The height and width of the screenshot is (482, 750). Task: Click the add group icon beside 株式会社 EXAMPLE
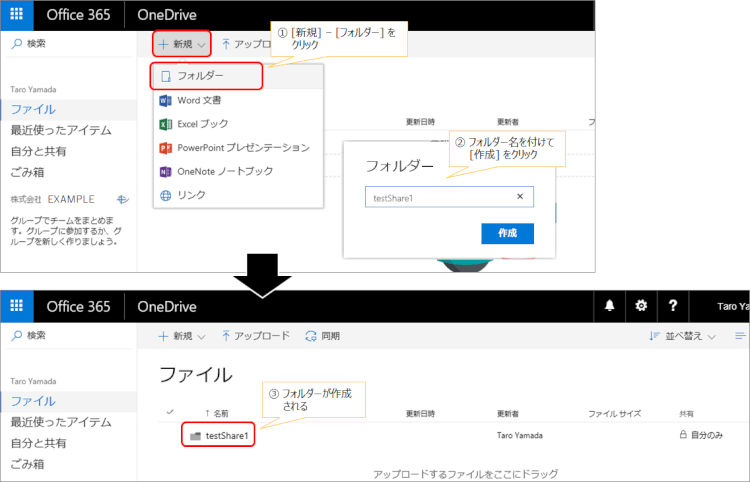(x=123, y=199)
